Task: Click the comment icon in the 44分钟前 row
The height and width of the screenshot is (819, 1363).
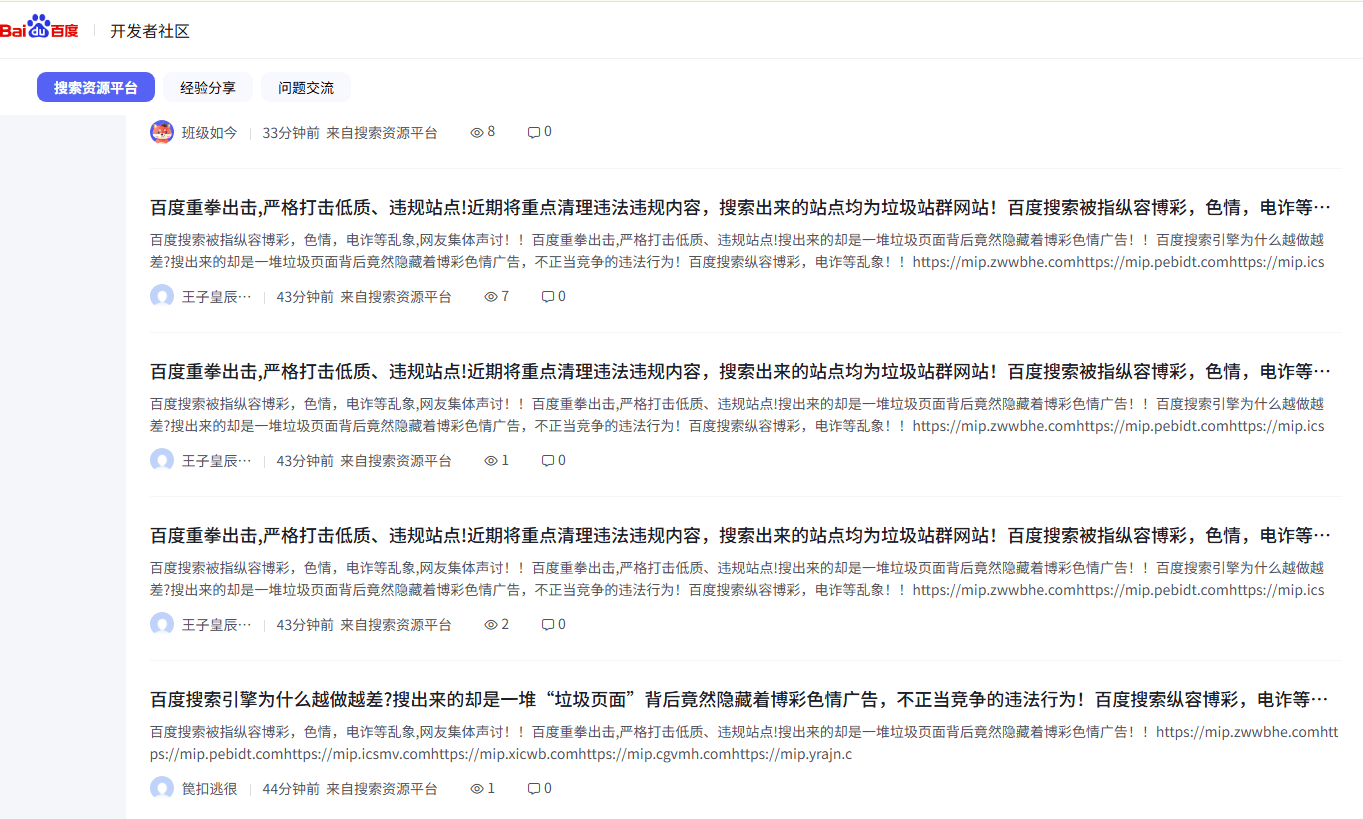Action: (x=534, y=788)
